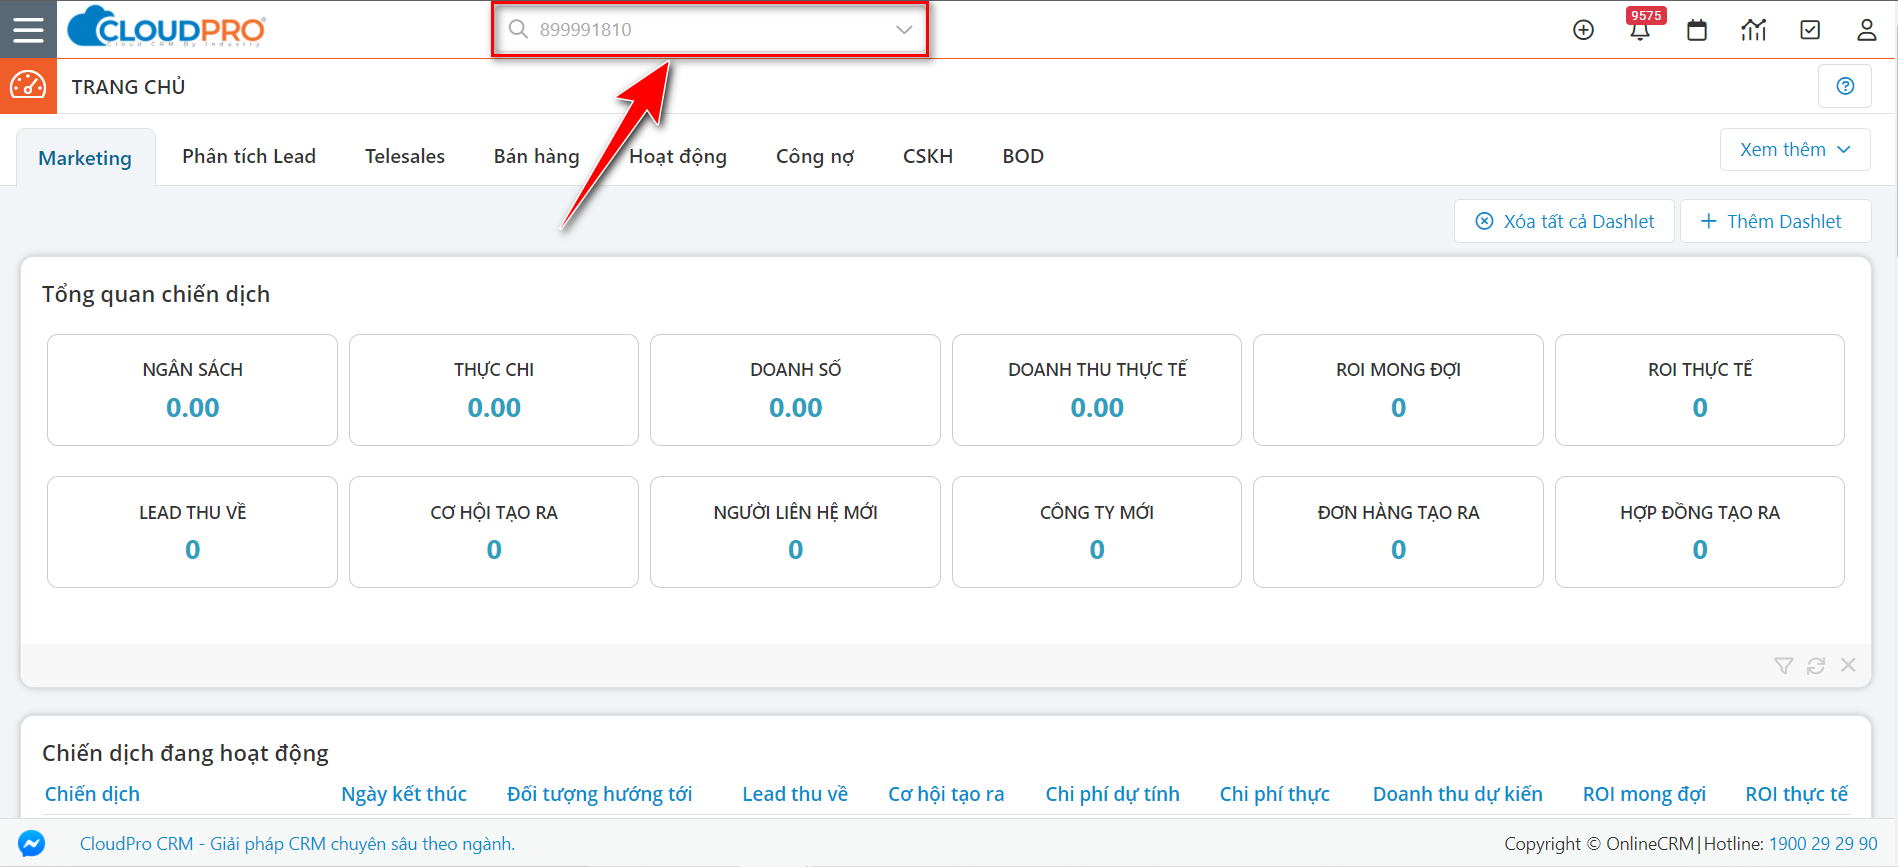Click the ROI MONG ĐỢI card
The height and width of the screenshot is (867, 1898).
click(1398, 390)
